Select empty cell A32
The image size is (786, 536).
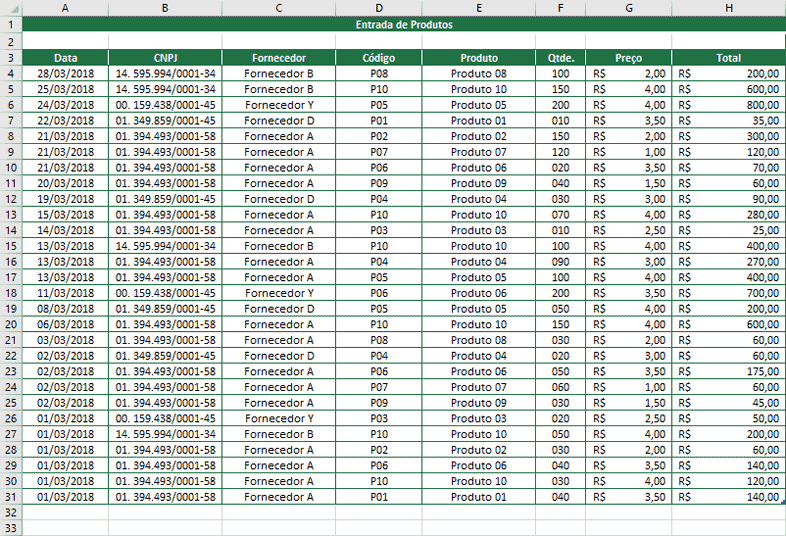(x=65, y=512)
